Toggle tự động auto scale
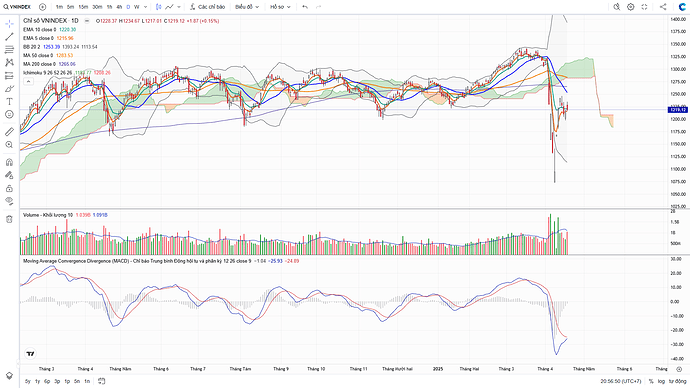The image size is (690, 388). pyautogui.click(x=677, y=381)
